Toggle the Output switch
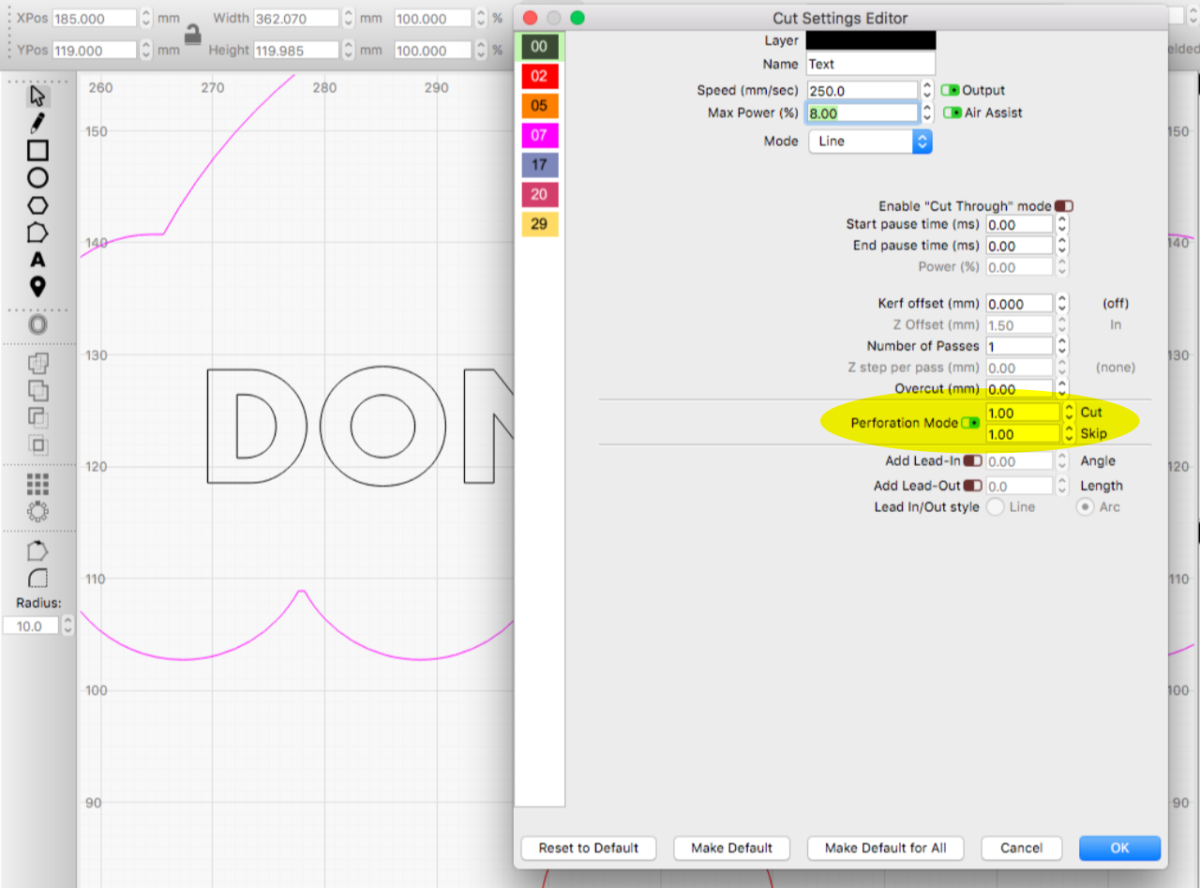Image resolution: width=1200 pixels, height=888 pixels. [x=950, y=90]
